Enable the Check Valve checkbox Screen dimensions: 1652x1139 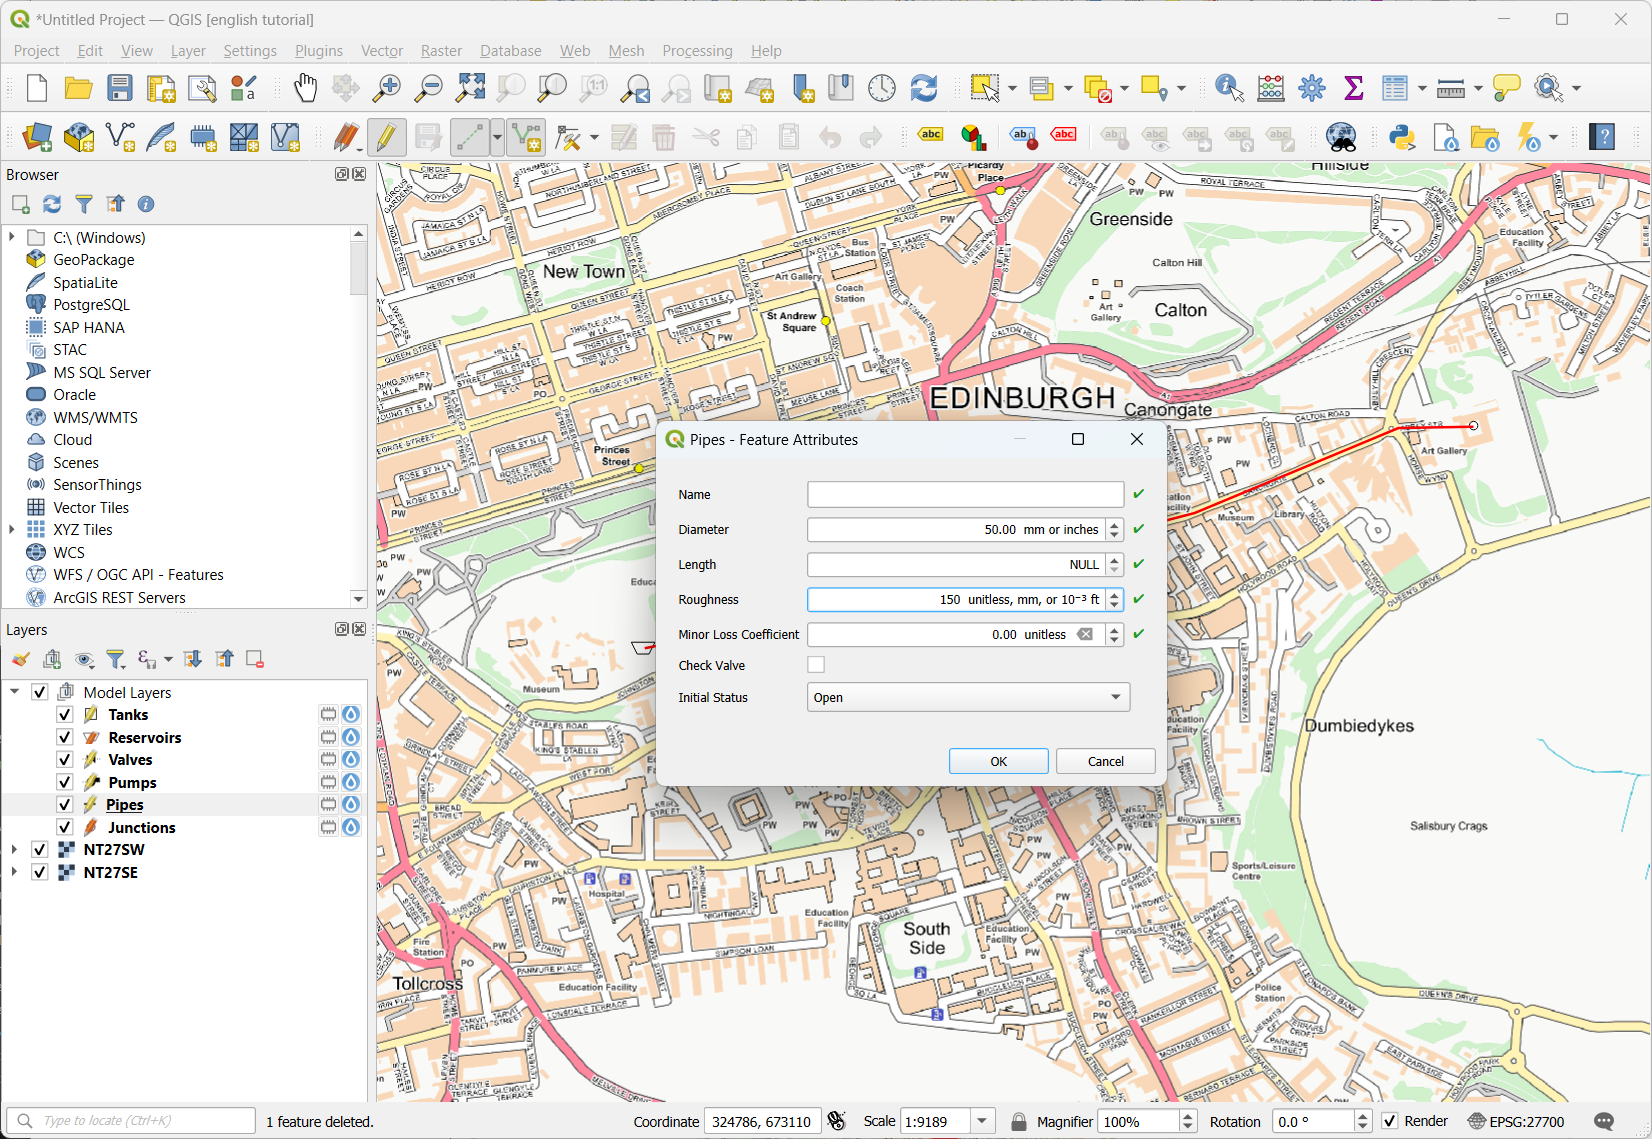pyautogui.click(x=816, y=665)
